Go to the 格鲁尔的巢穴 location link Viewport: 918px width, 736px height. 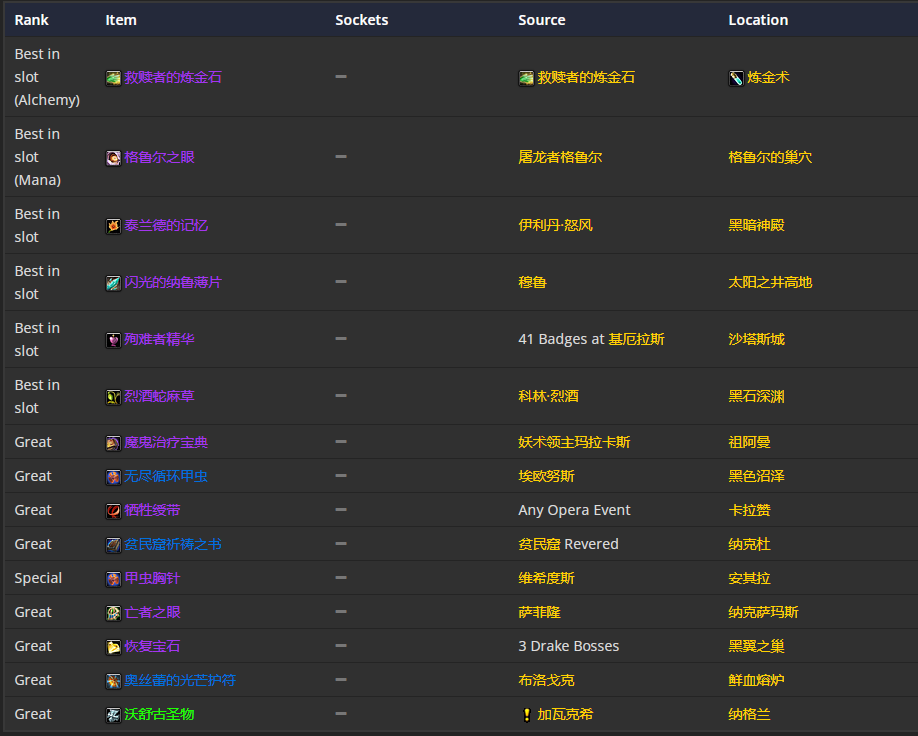[x=770, y=157]
